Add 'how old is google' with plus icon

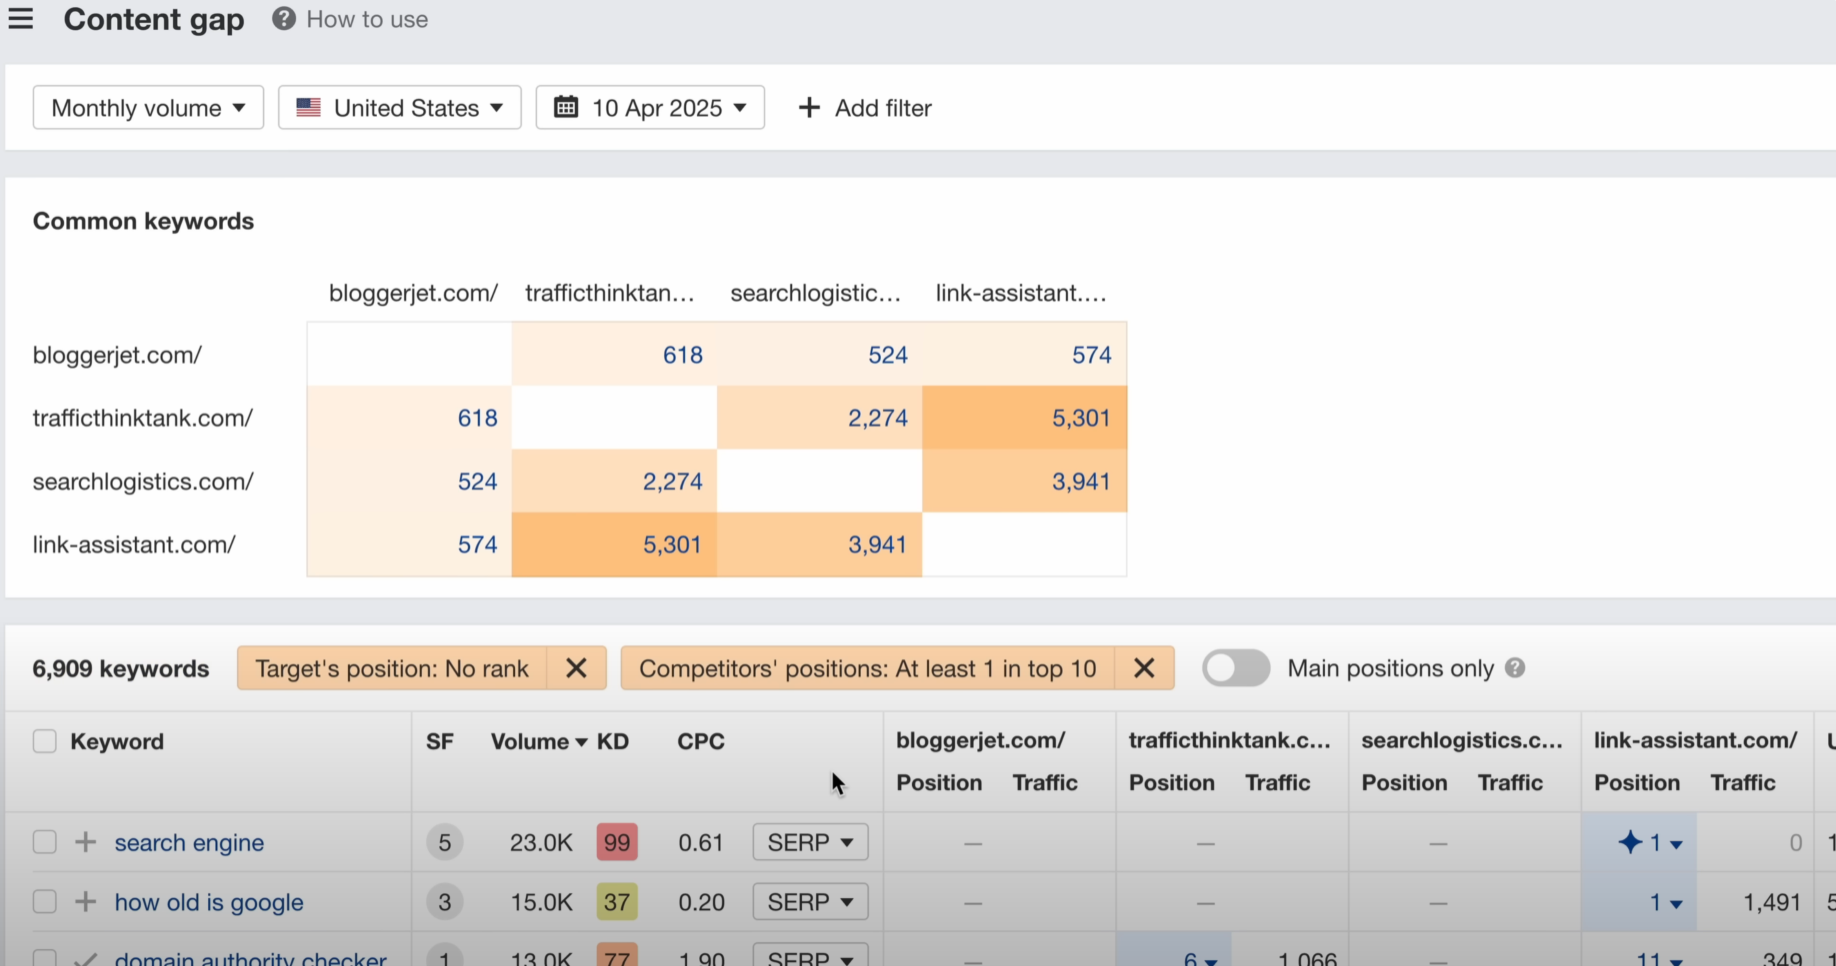click(x=86, y=902)
